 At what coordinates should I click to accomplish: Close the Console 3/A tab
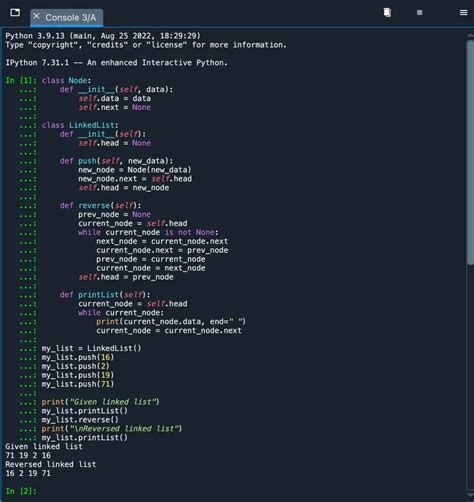(x=37, y=16)
